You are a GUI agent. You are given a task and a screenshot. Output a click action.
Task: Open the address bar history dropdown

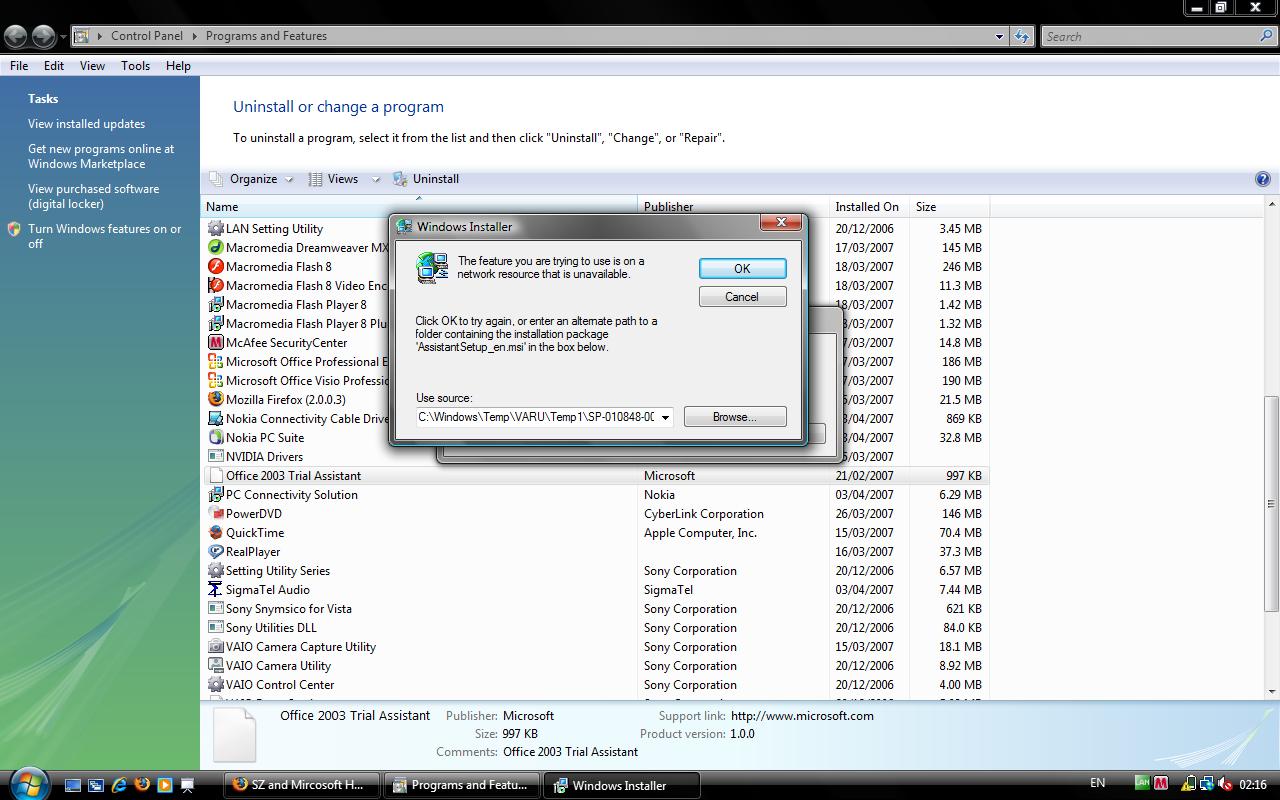(x=999, y=36)
